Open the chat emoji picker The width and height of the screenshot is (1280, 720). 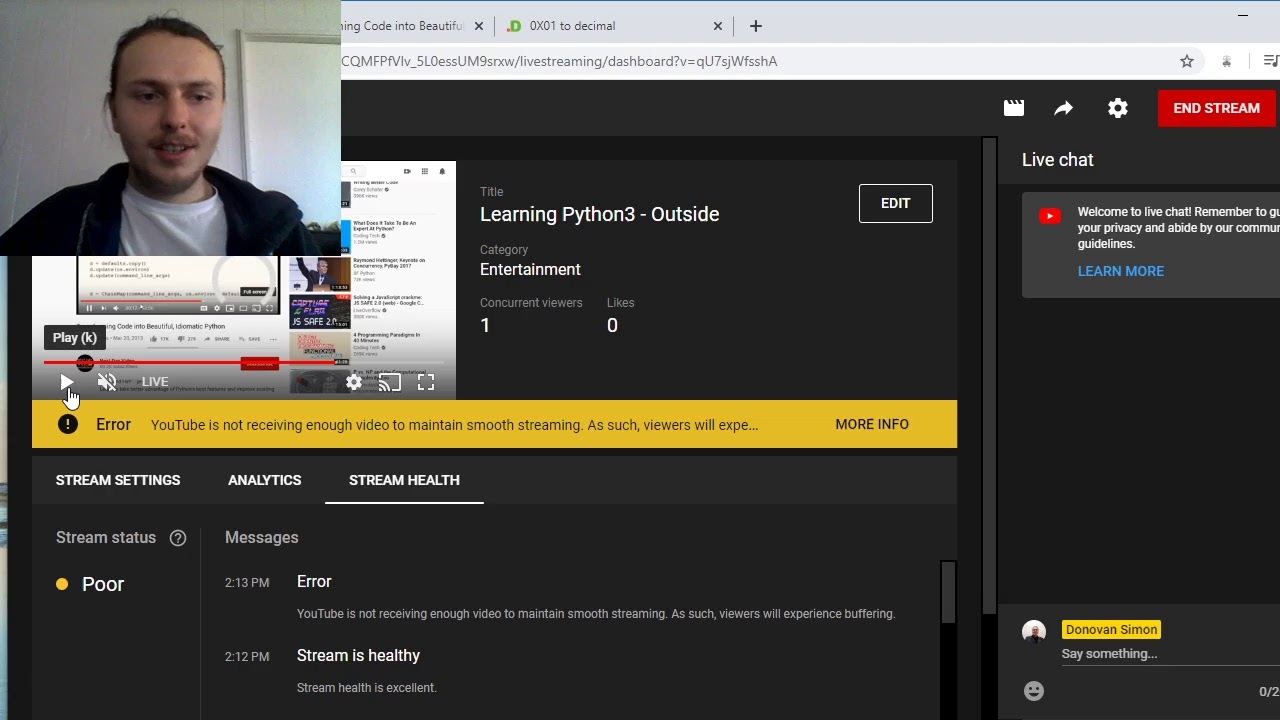click(1034, 691)
